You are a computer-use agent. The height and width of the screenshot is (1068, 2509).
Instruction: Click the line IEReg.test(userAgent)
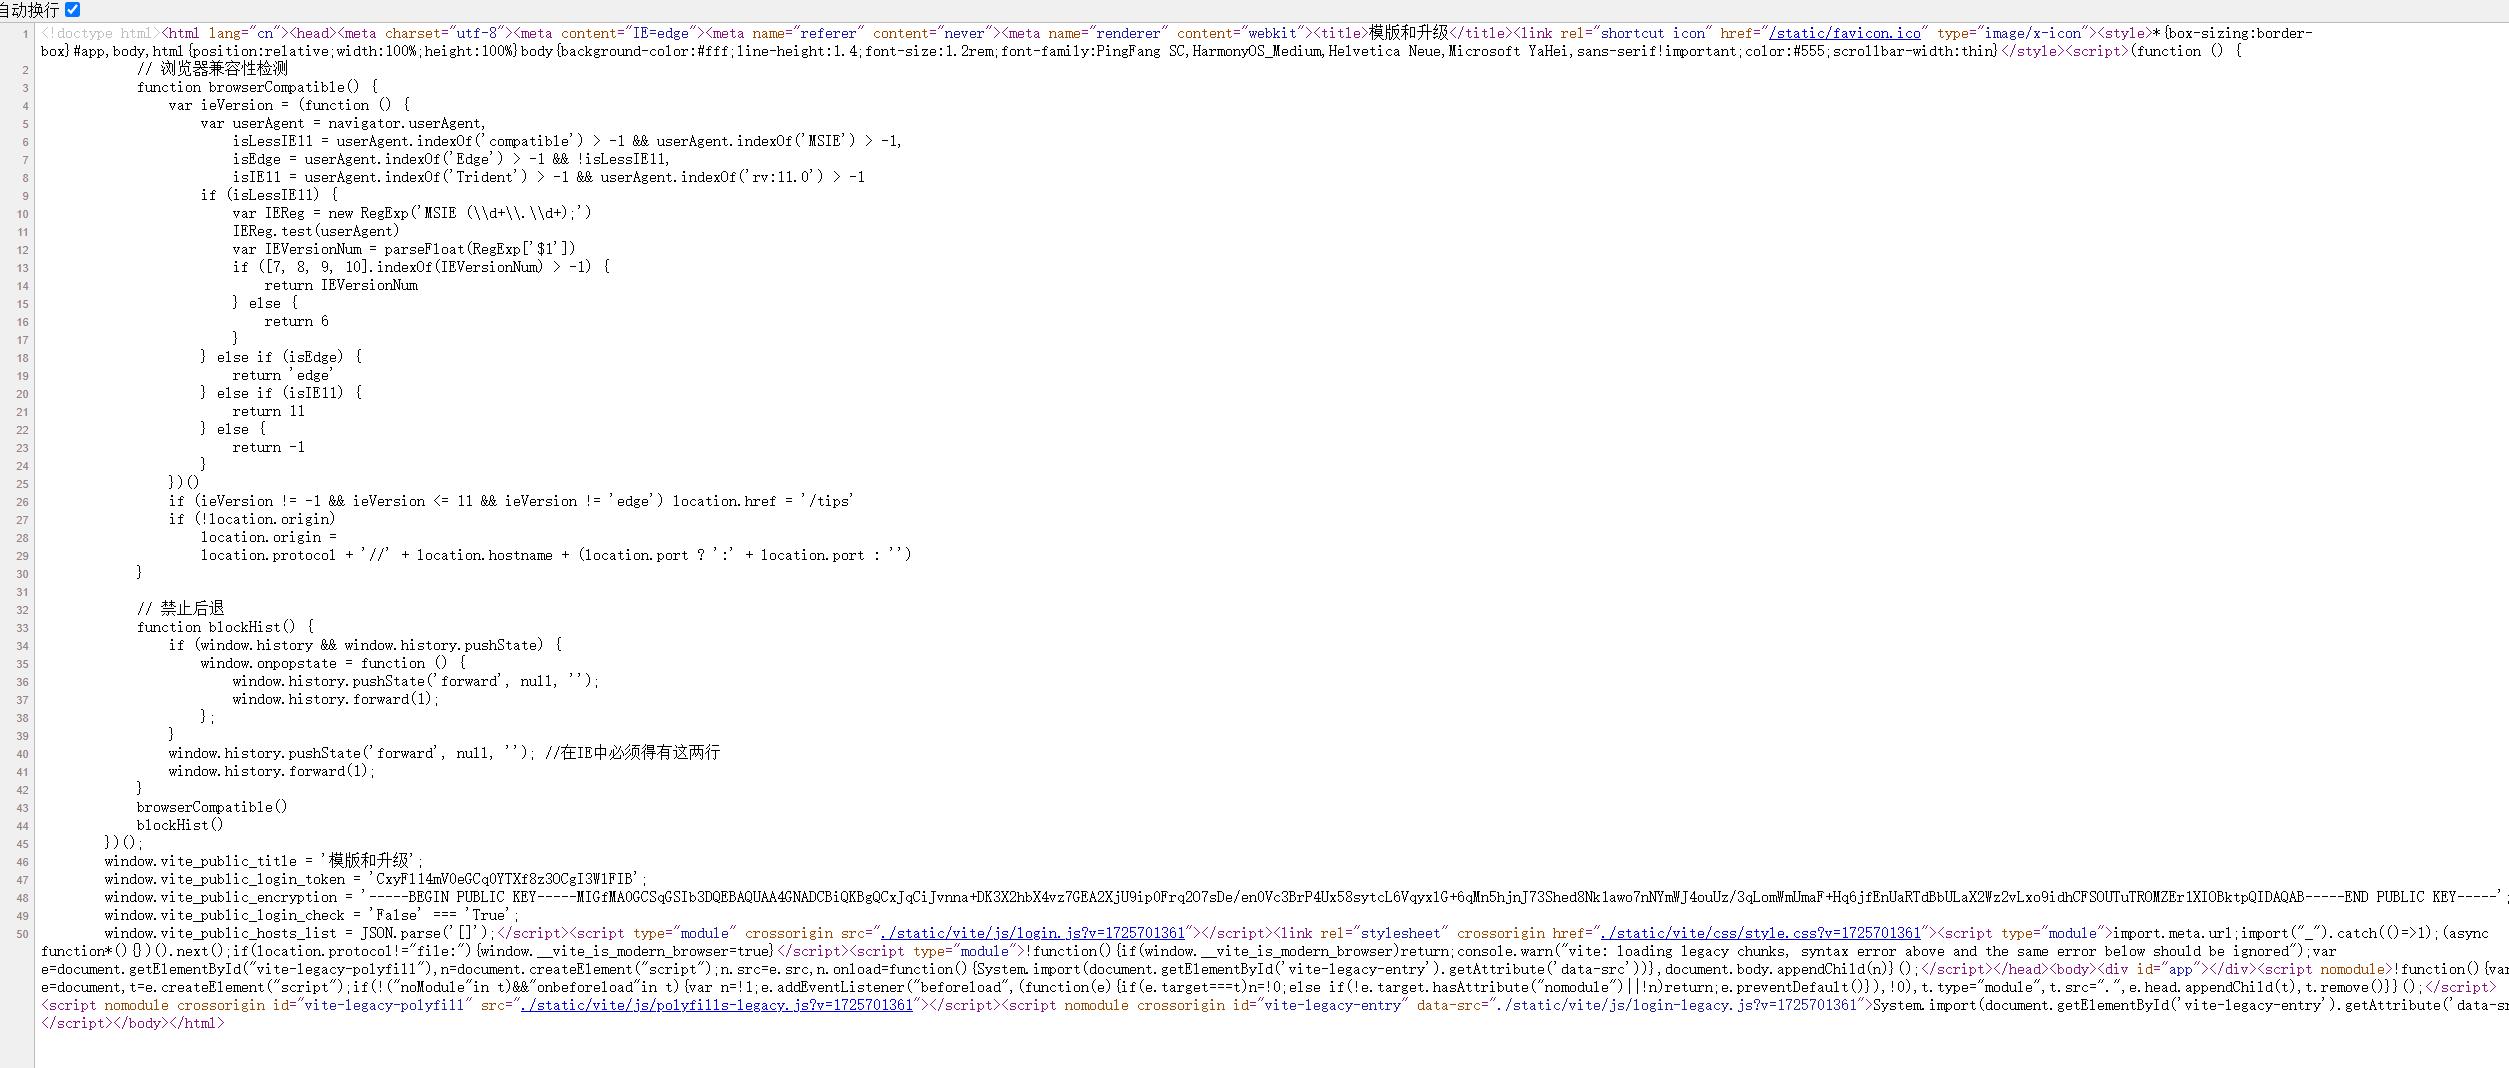(x=316, y=231)
